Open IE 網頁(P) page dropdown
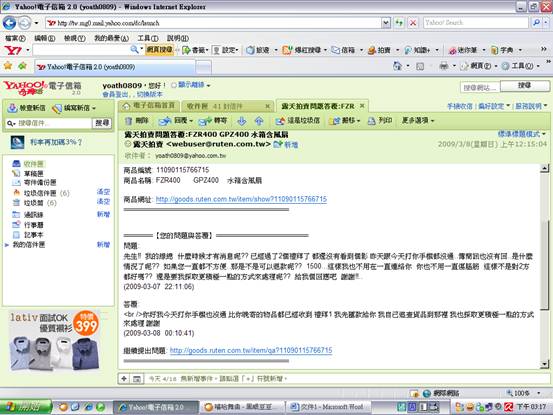The width and height of the screenshot is (553, 415). tap(479, 66)
